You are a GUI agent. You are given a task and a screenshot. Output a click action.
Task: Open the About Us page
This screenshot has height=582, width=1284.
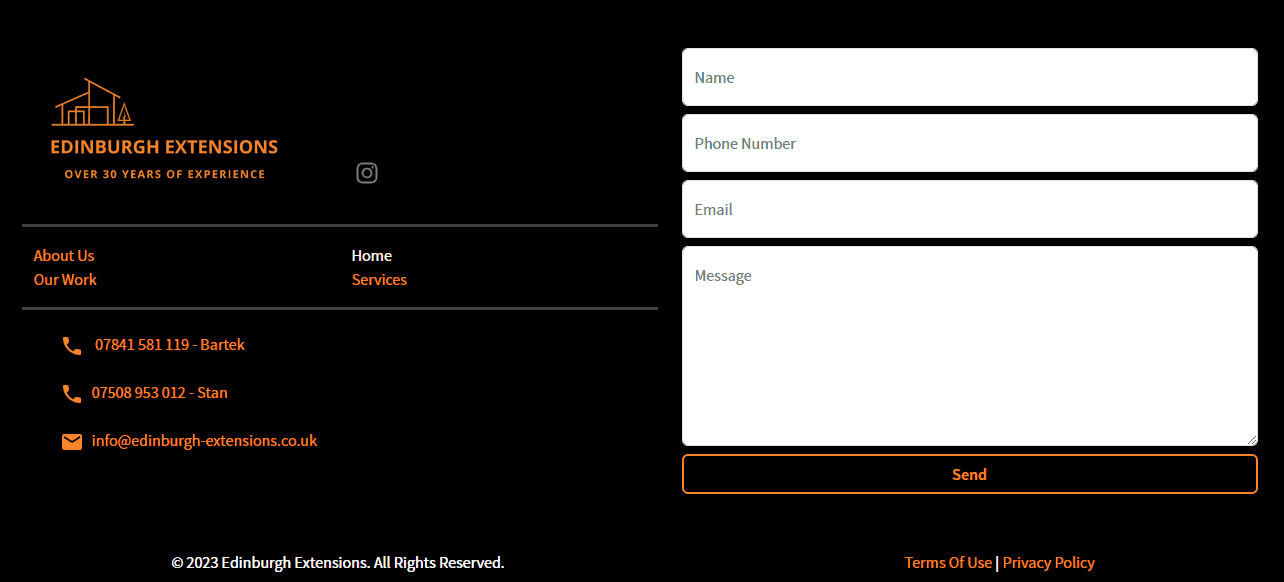tap(63, 255)
